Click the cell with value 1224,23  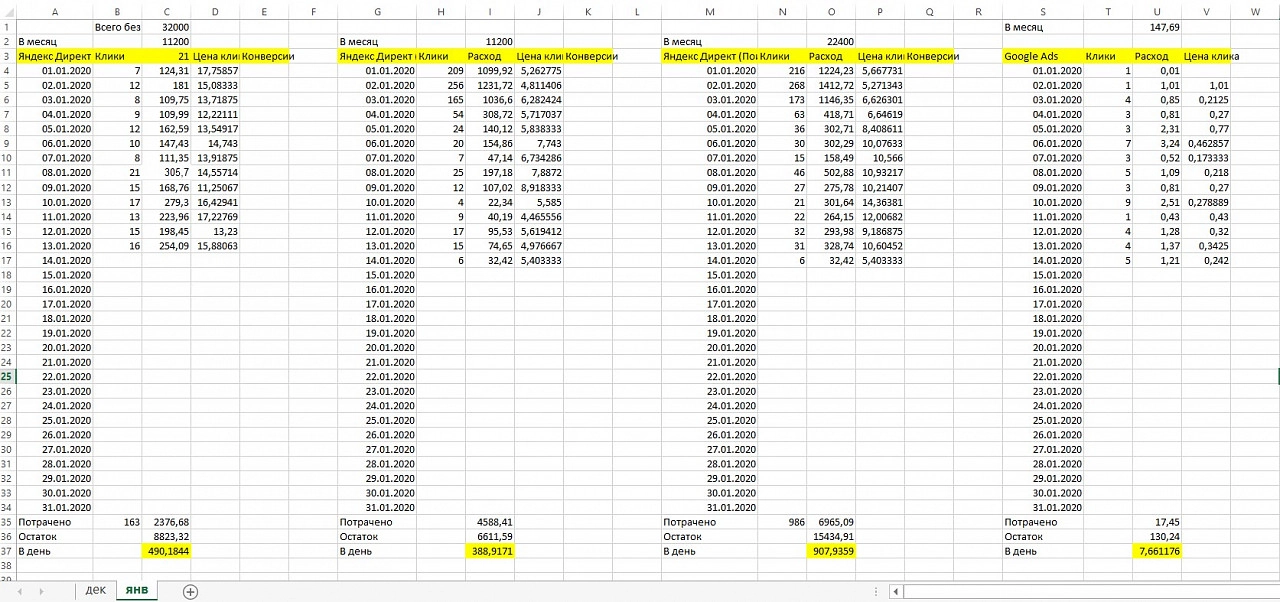click(832, 71)
